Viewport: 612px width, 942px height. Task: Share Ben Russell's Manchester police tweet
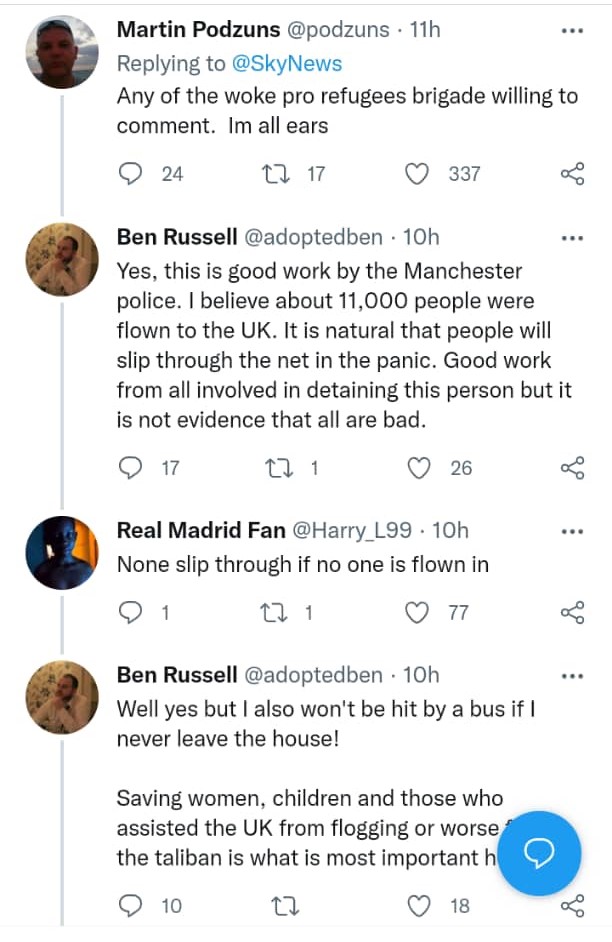(x=572, y=467)
